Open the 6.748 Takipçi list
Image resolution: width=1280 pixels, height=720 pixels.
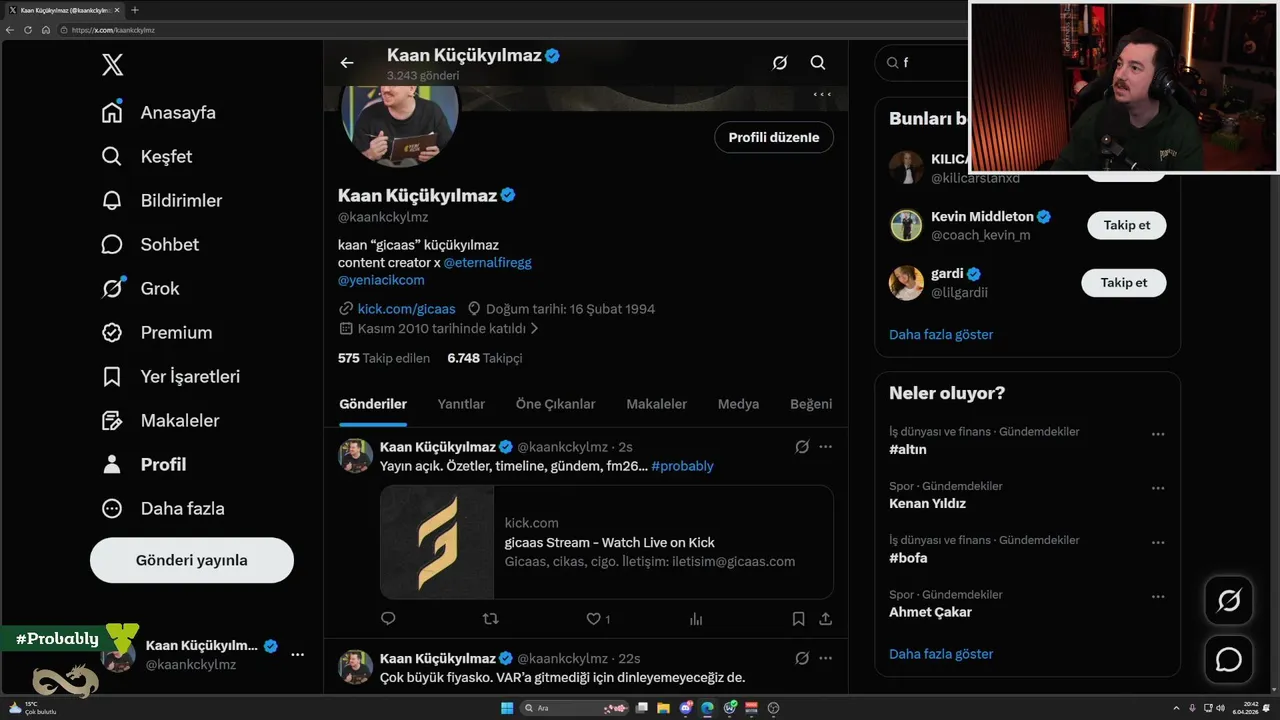coord(485,358)
